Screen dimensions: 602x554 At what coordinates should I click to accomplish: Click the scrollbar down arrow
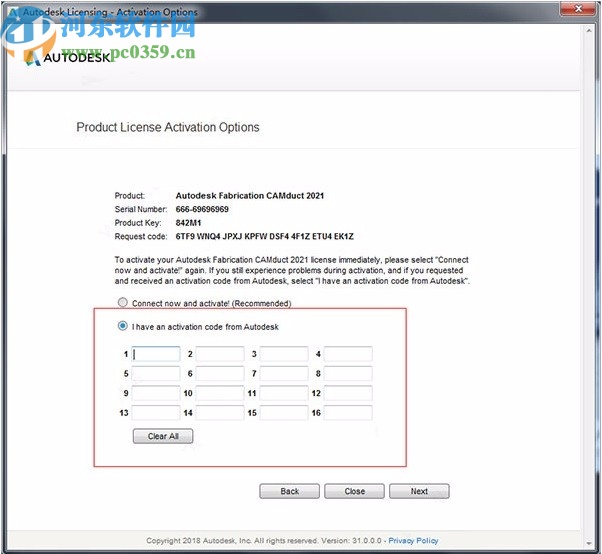(x=589, y=543)
